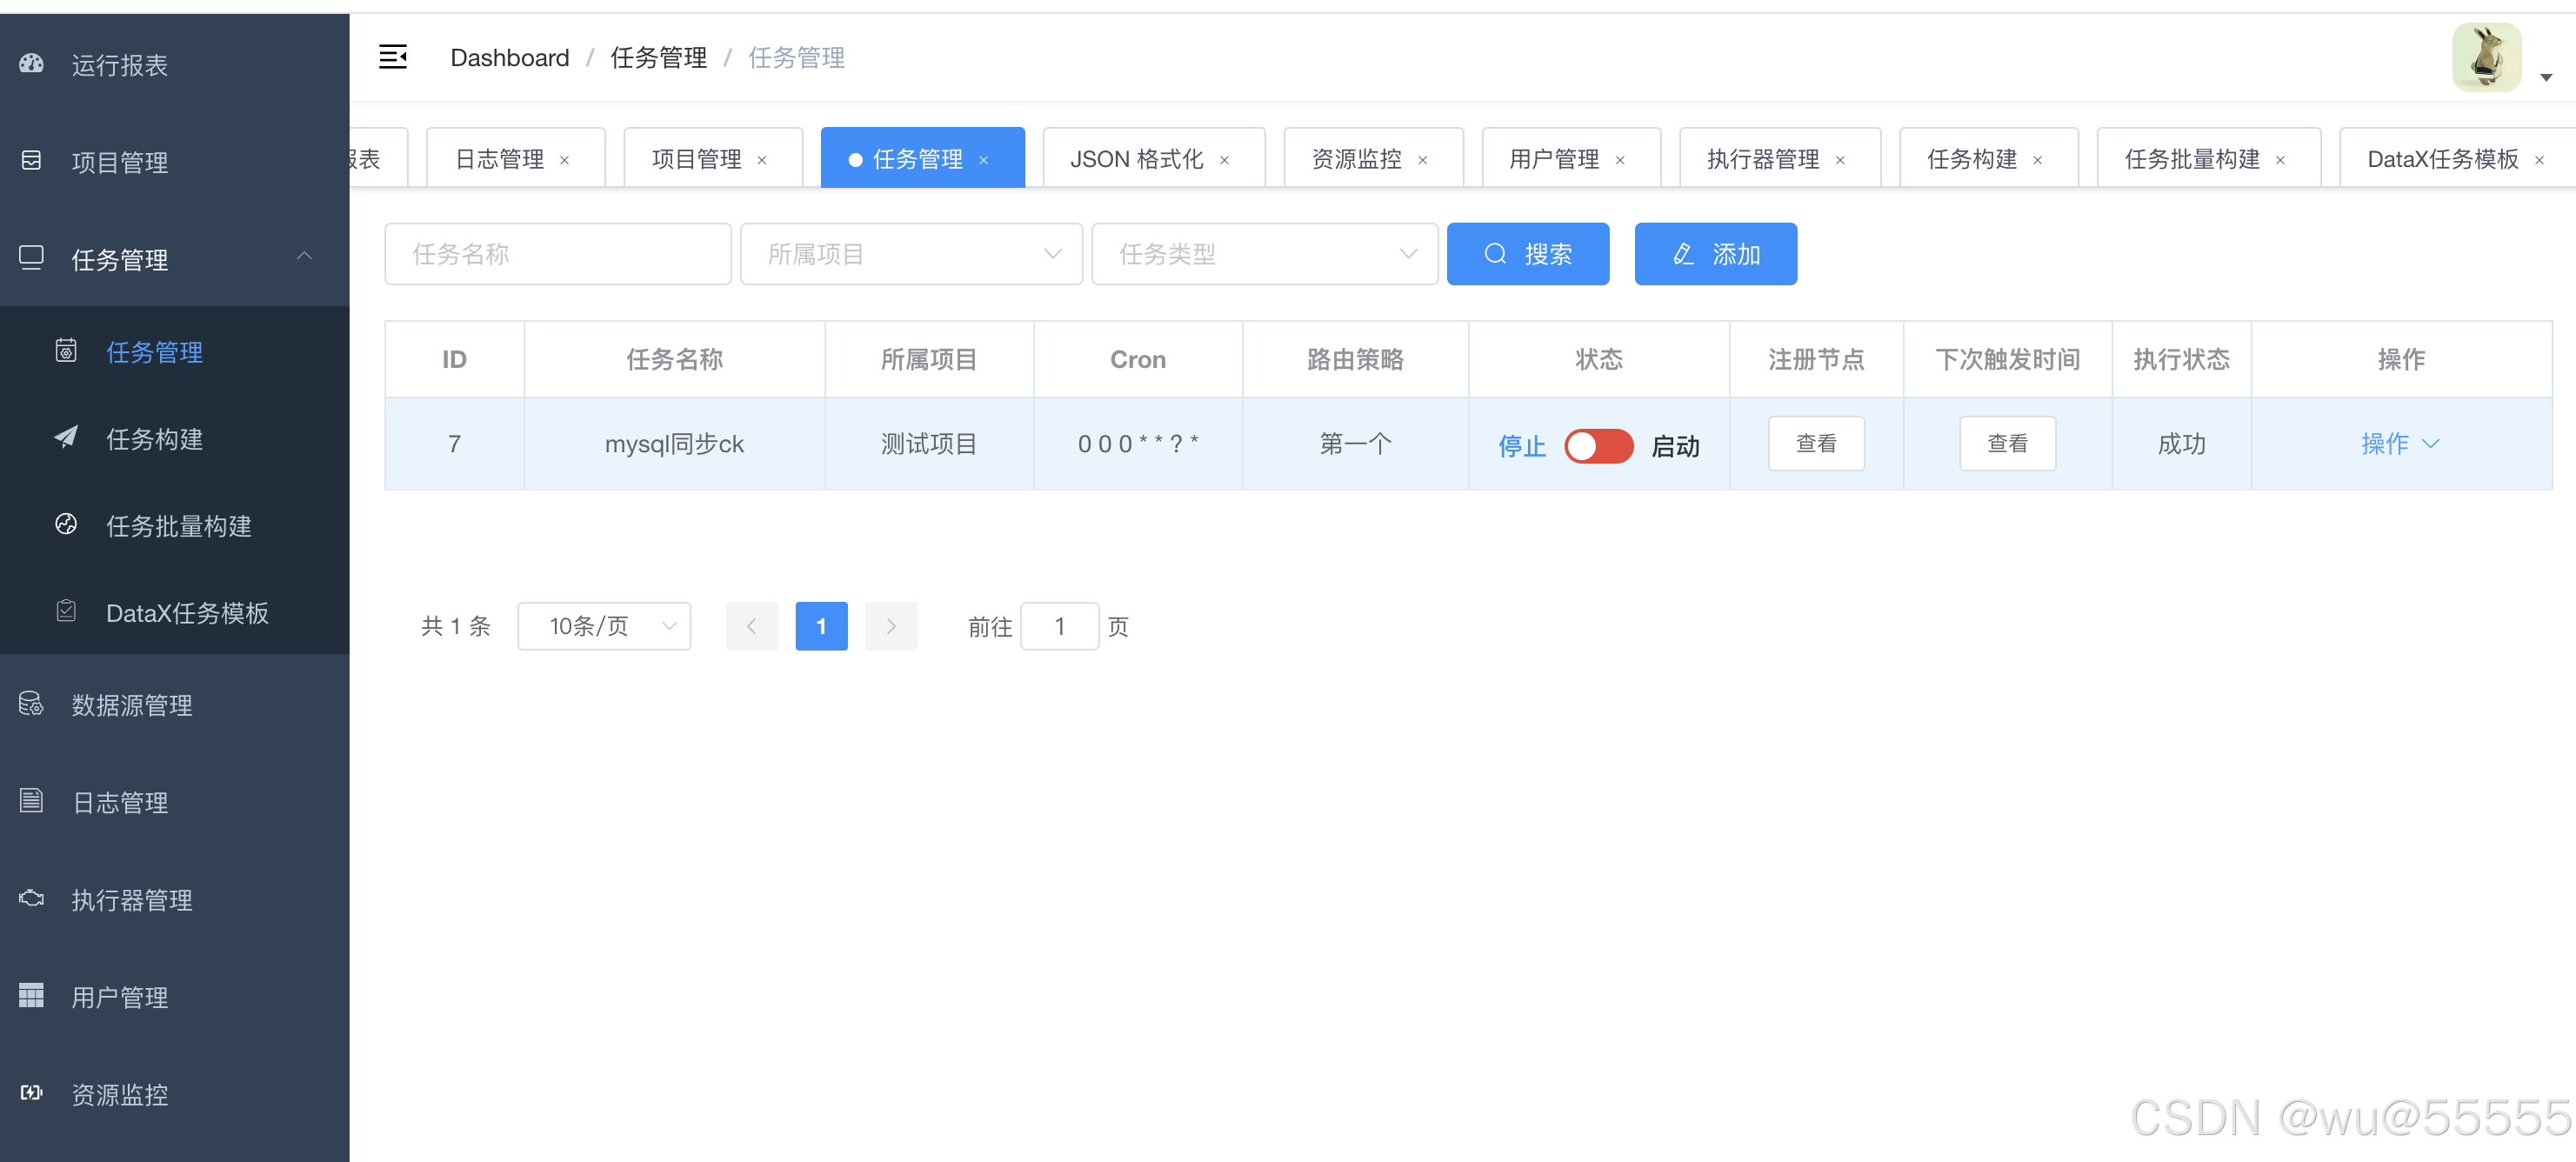Click the blue 搜索 button

click(1527, 254)
